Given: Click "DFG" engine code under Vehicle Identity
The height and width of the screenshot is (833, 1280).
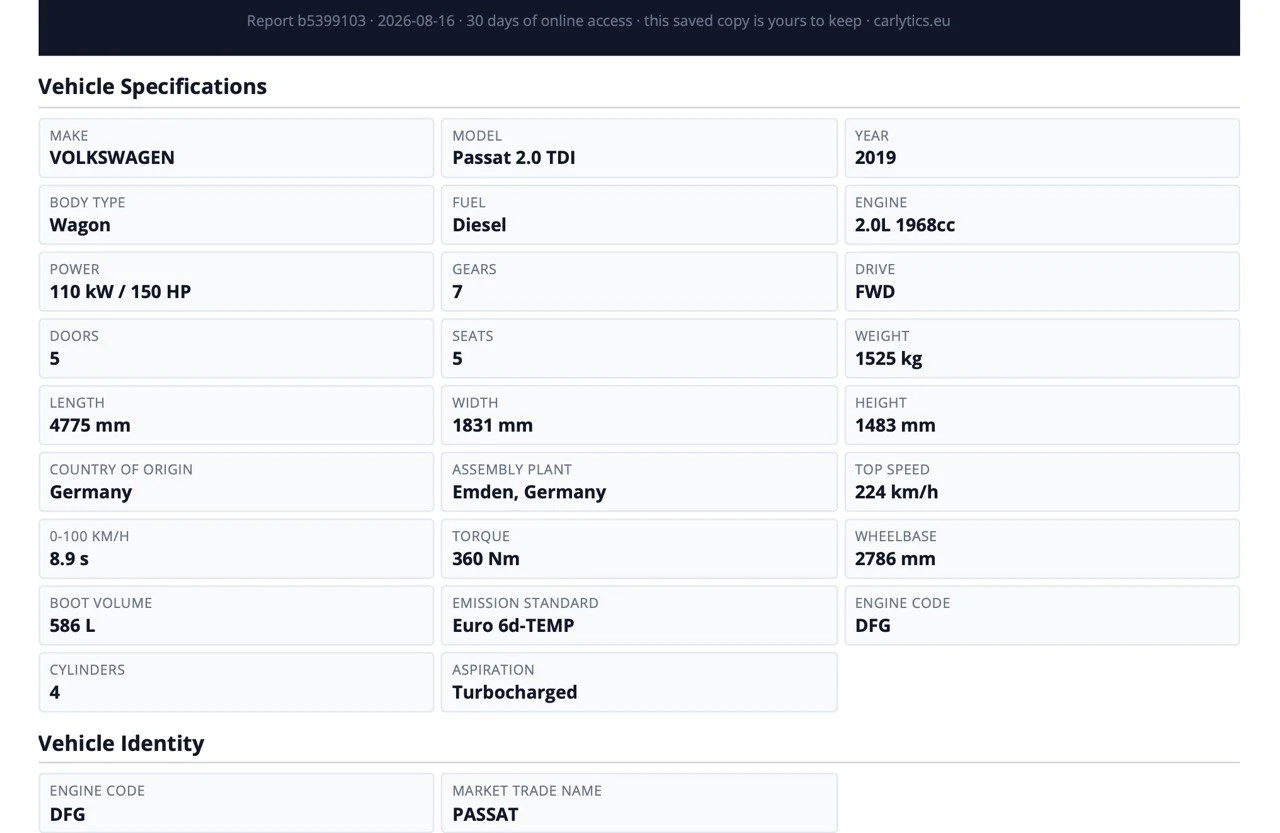Looking at the screenshot, I should 68,814.
